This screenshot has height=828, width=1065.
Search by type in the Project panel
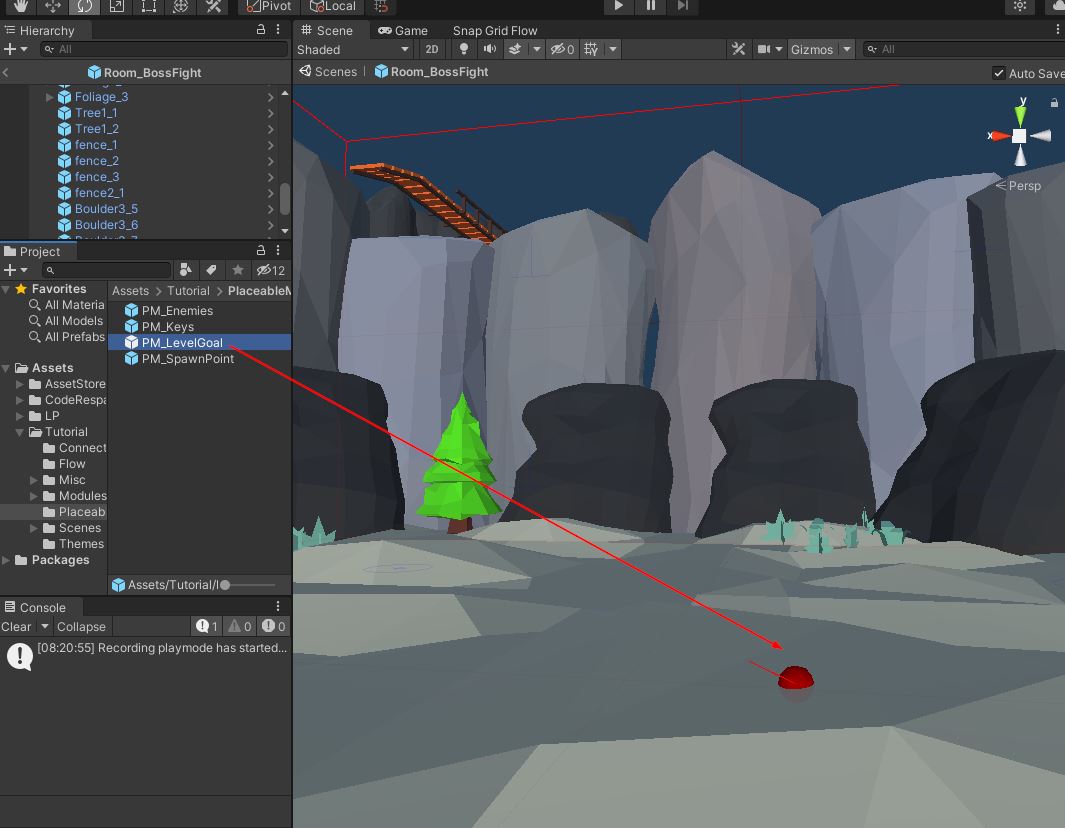(185, 270)
